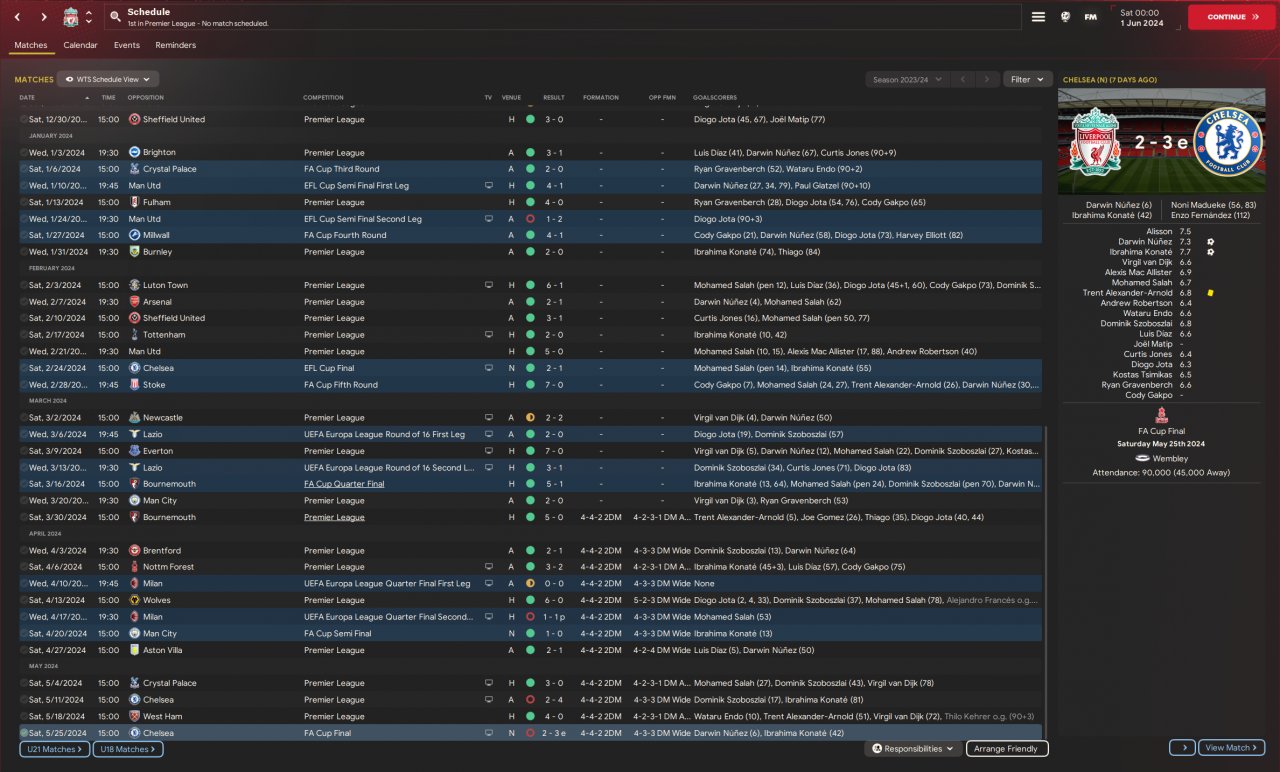
Task: Toggle the row checkbox for the Brighton match
Action: point(24,153)
